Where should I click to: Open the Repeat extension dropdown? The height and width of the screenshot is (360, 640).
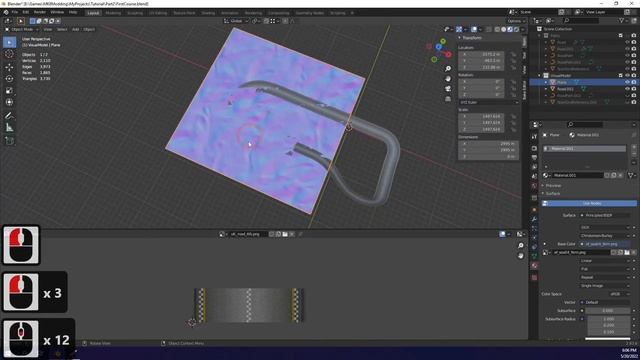[x=606, y=278]
